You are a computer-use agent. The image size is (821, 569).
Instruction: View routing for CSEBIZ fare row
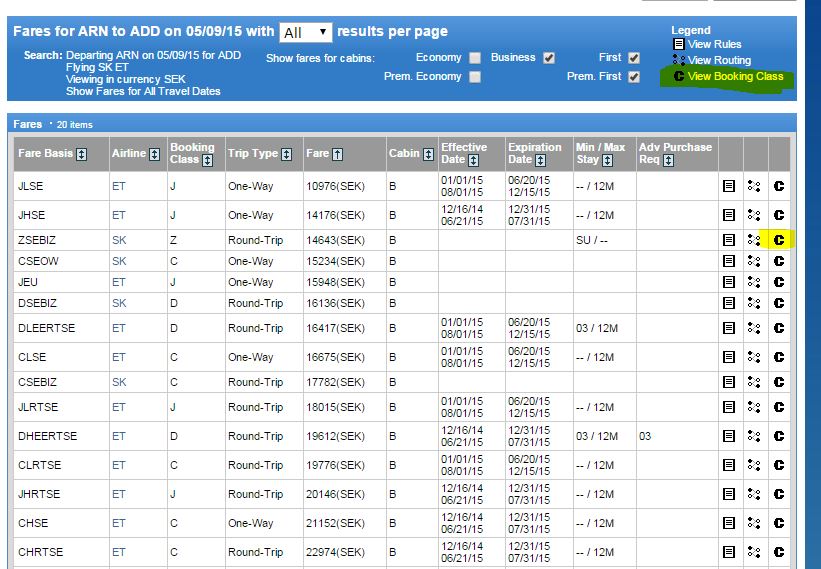pyautogui.click(x=754, y=381)
